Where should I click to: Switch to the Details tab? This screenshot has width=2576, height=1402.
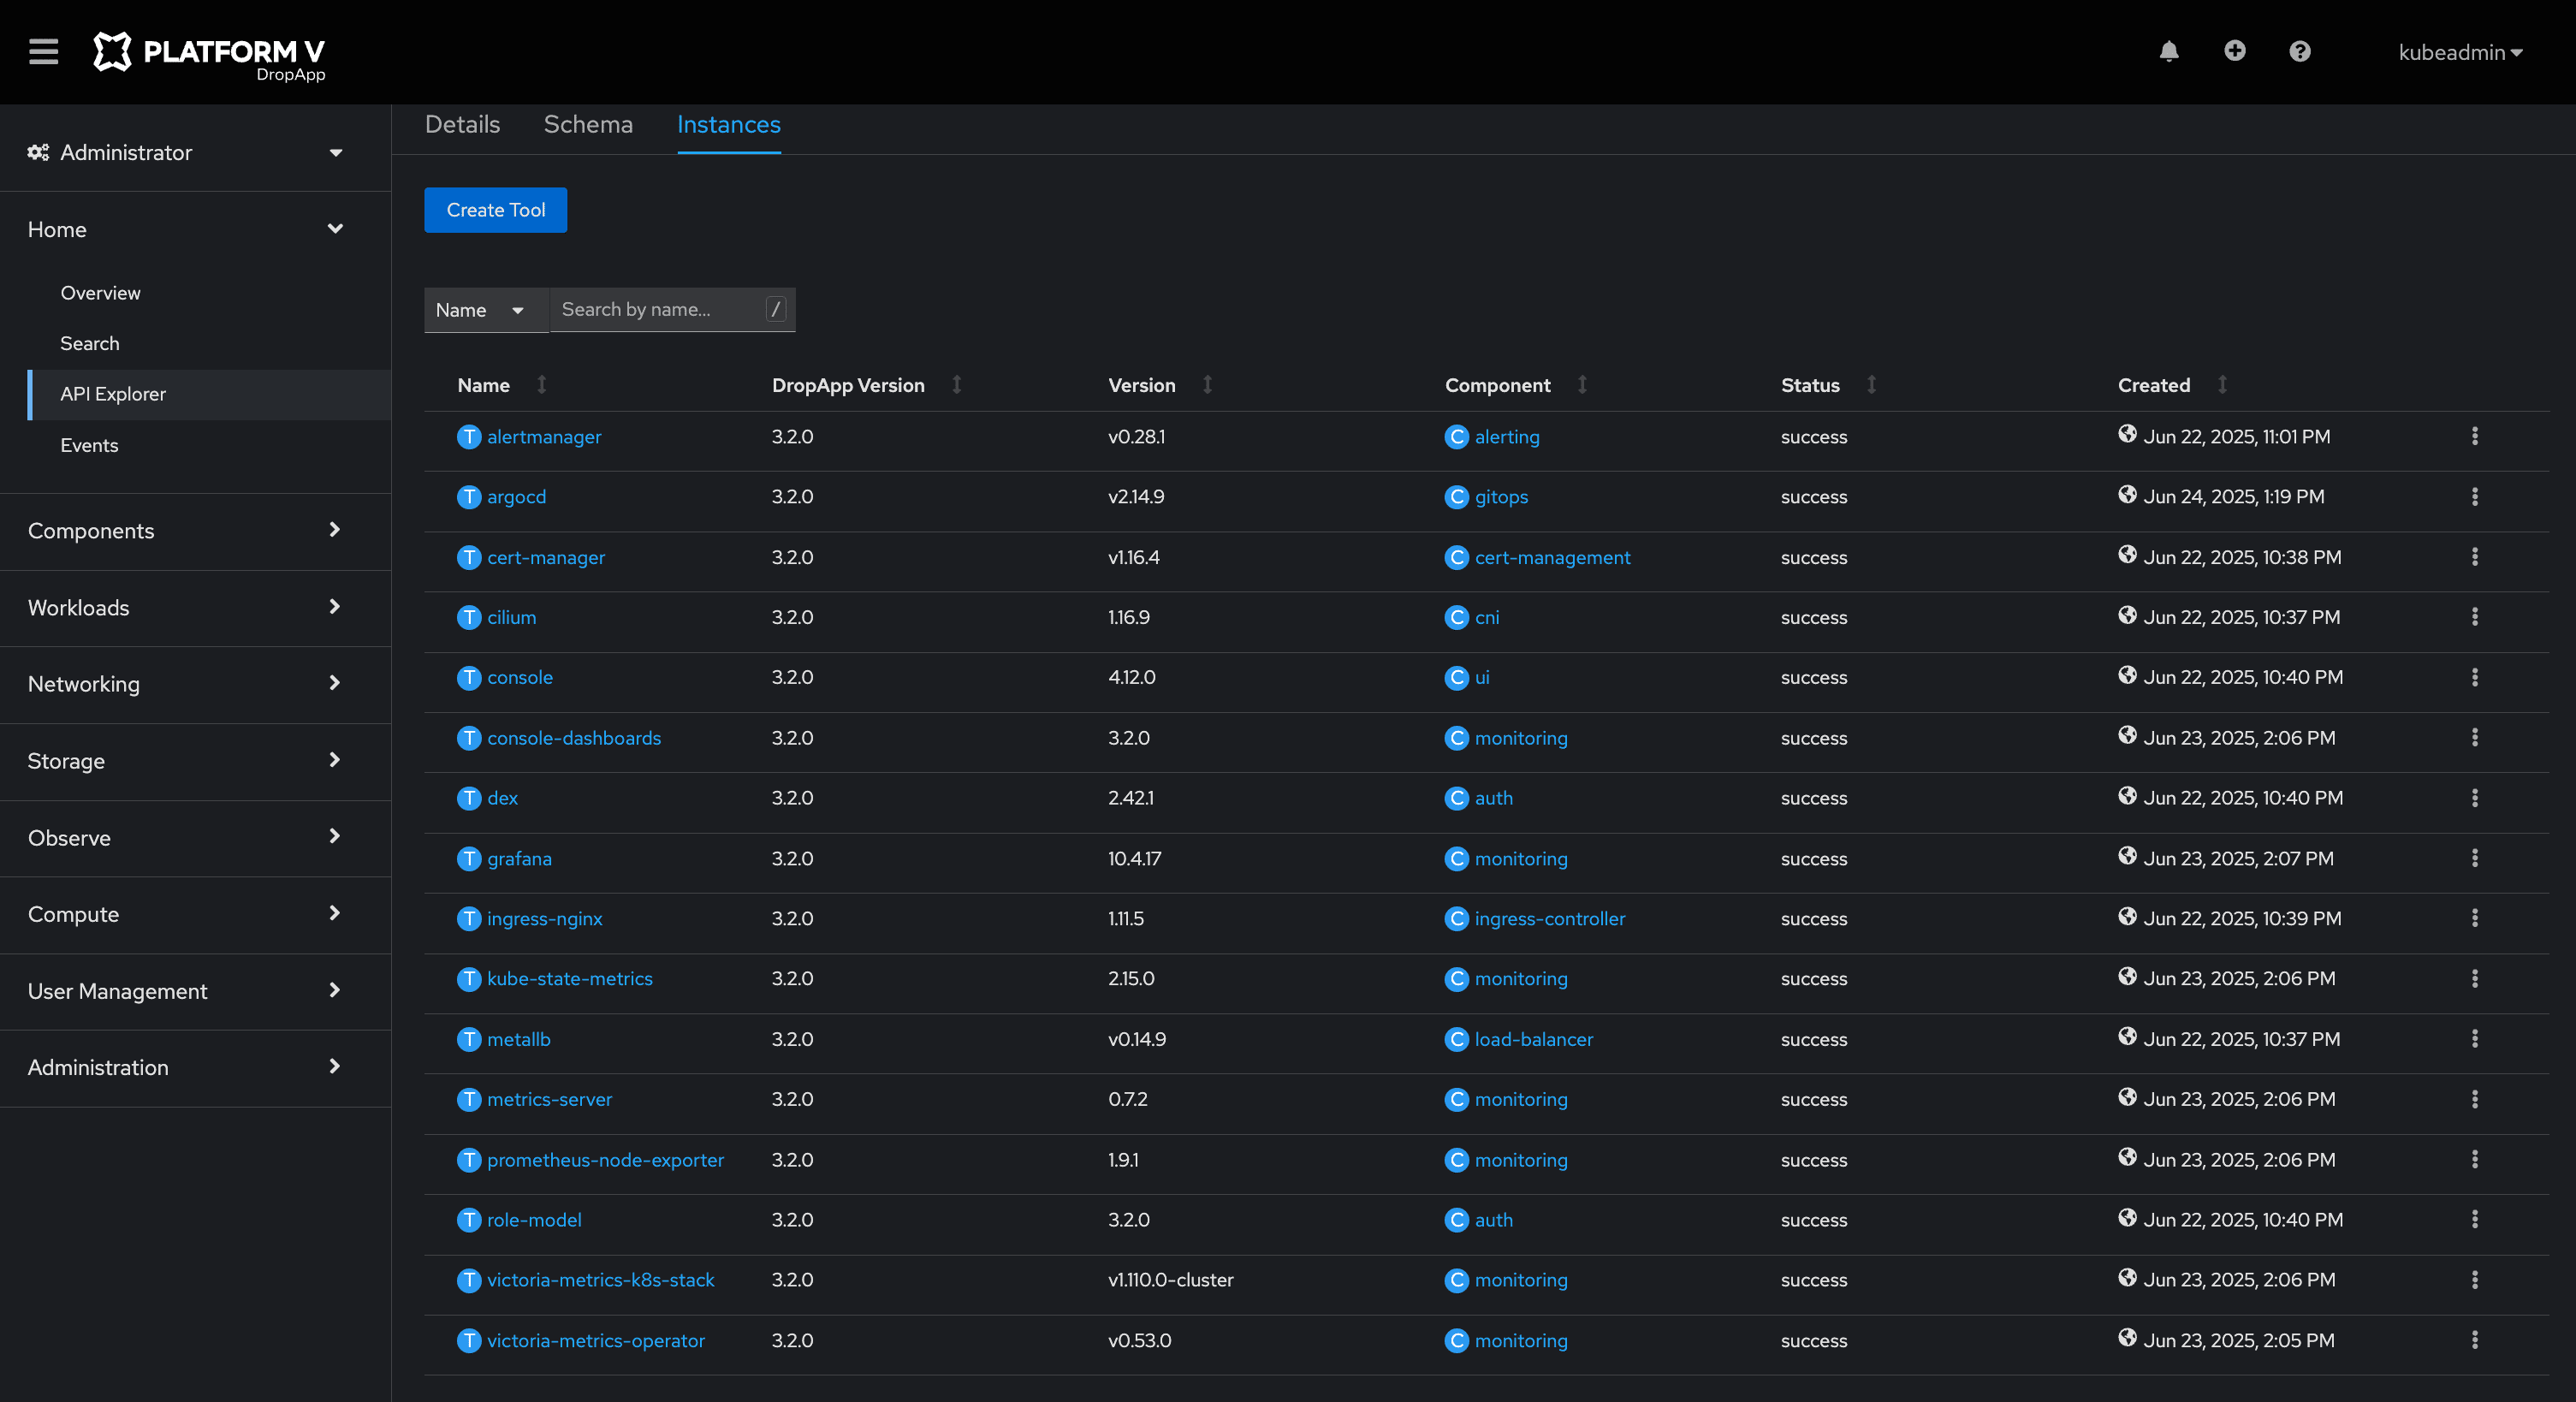(x=462, y=125)
